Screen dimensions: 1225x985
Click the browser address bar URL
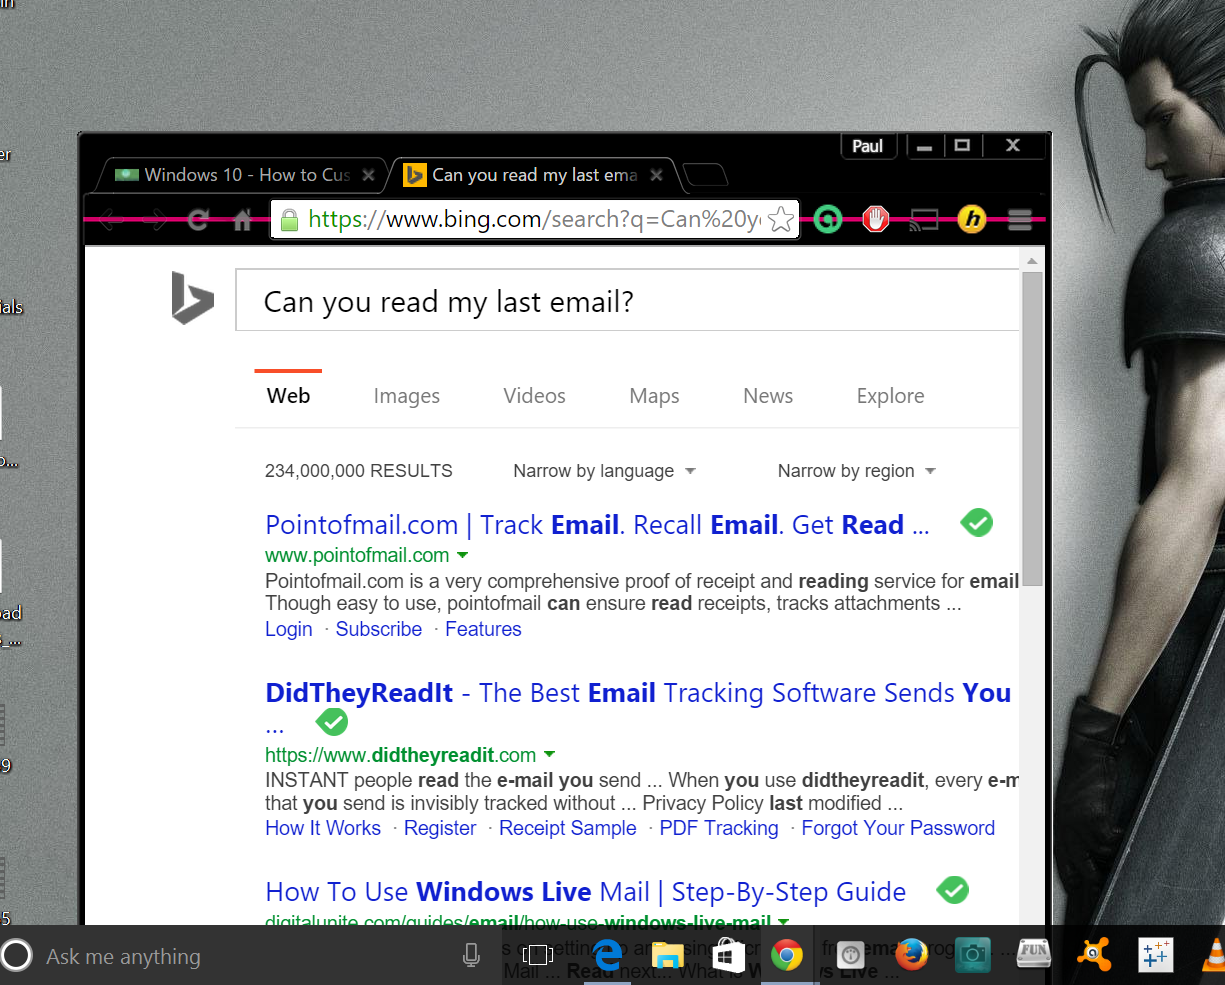tap(534, 220)
